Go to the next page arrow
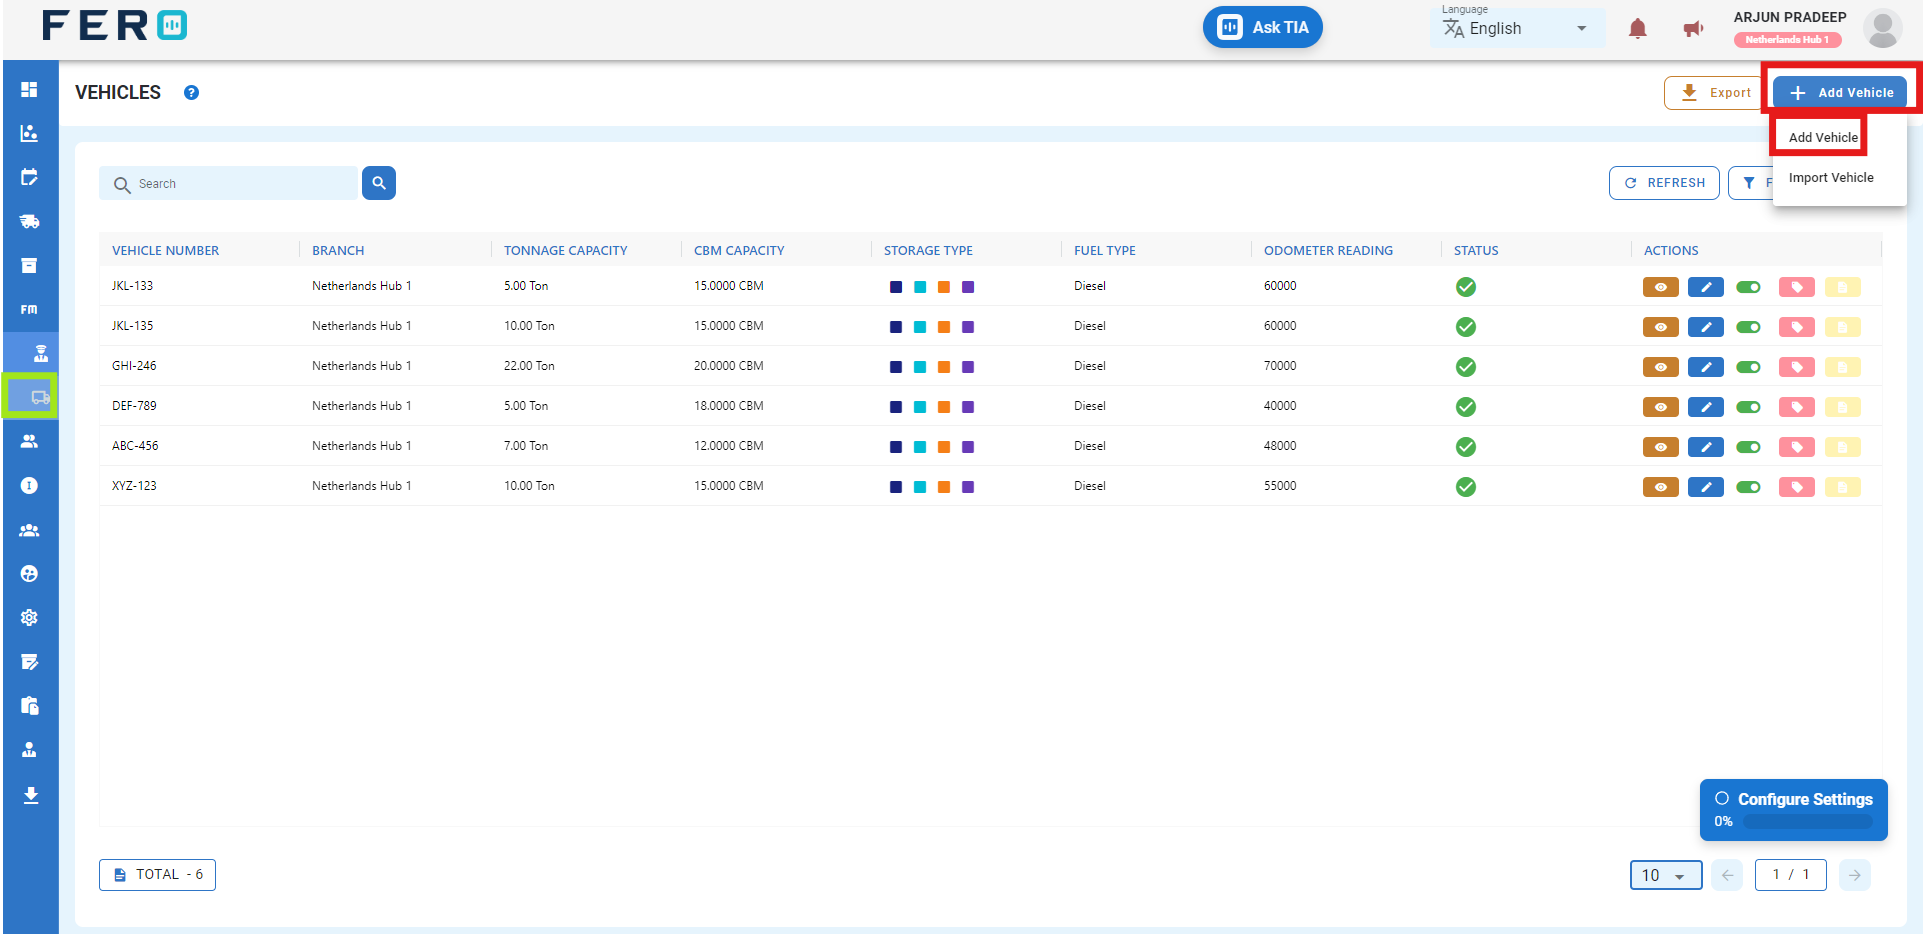The height and width of the screenshot is (934, 1923). [x=1855, y=875]
